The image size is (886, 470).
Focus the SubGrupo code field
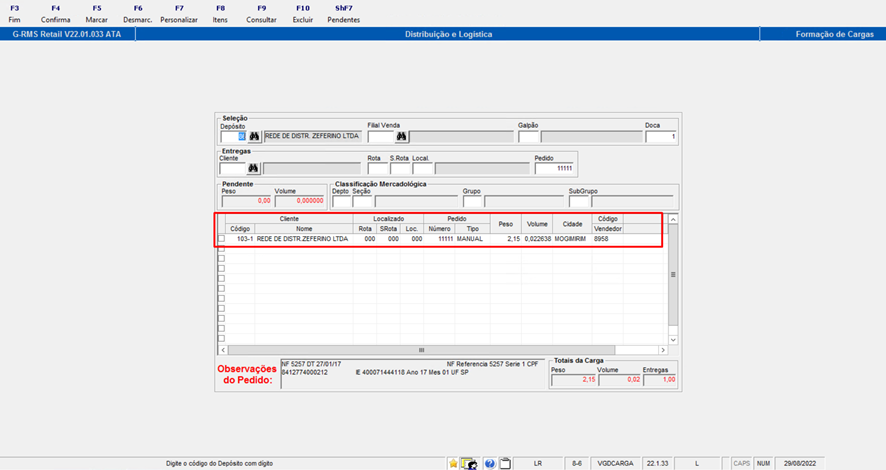click(579, 201)
